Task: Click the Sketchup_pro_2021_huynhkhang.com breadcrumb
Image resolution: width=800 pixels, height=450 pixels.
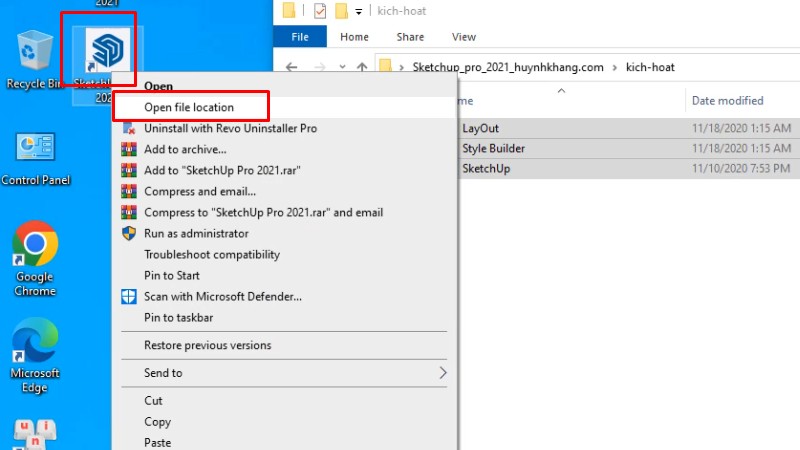Action: pyautogui.click(x=508, y=67)
